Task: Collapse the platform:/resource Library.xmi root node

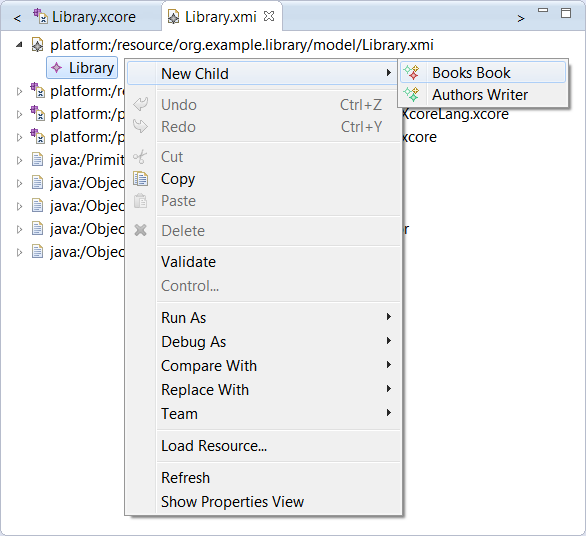Action: click(19, 45)
